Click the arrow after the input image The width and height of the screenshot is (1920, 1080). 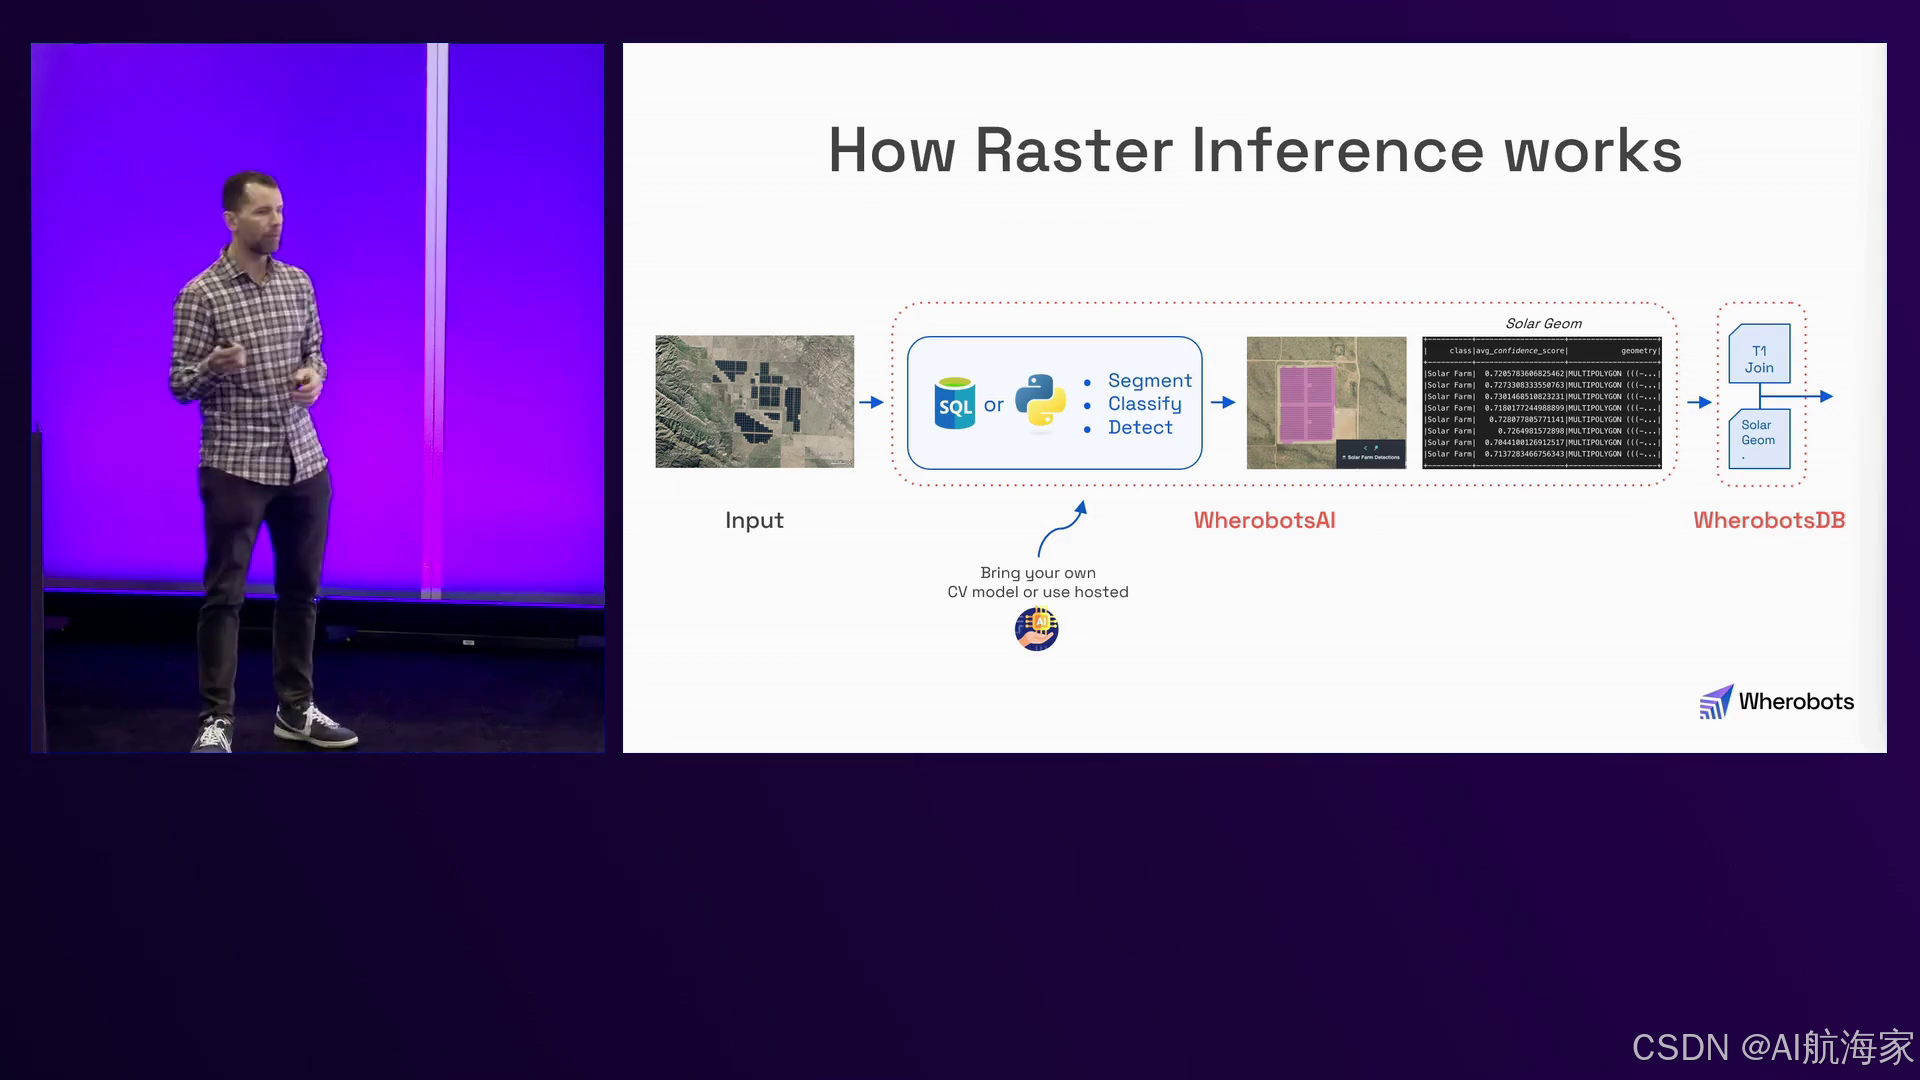coord(871,402)
